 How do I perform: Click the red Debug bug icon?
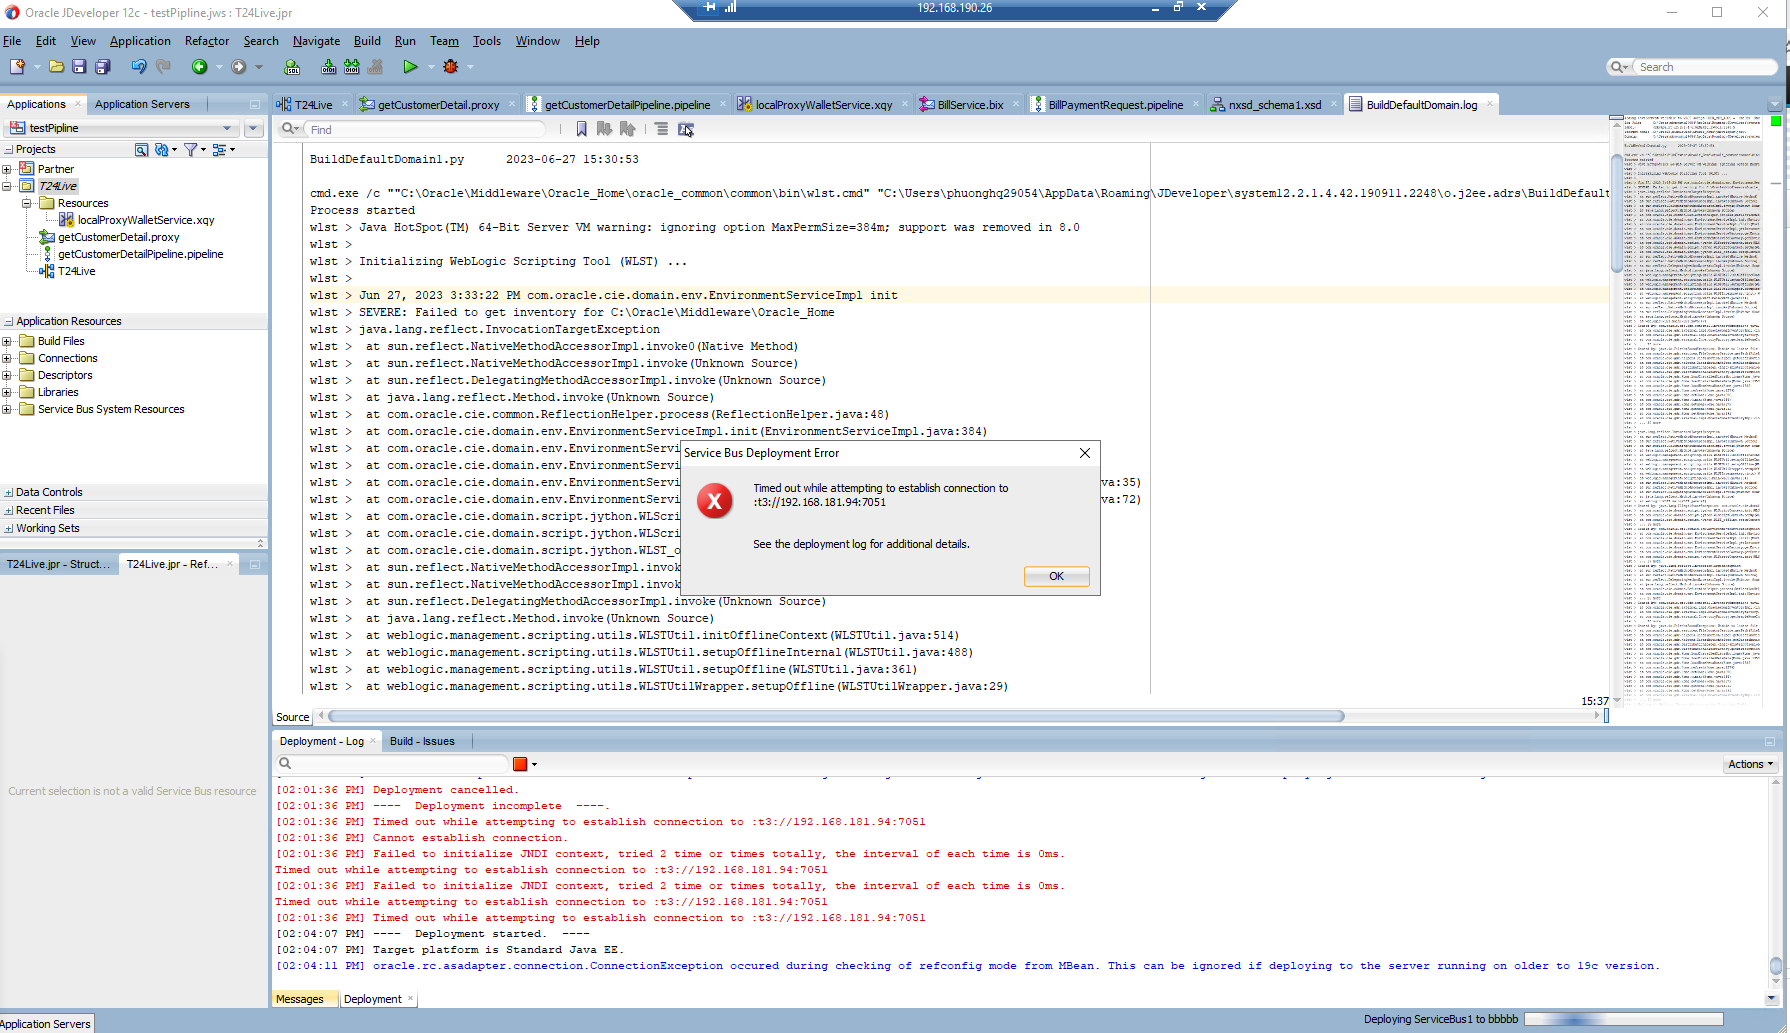(451, 66)
